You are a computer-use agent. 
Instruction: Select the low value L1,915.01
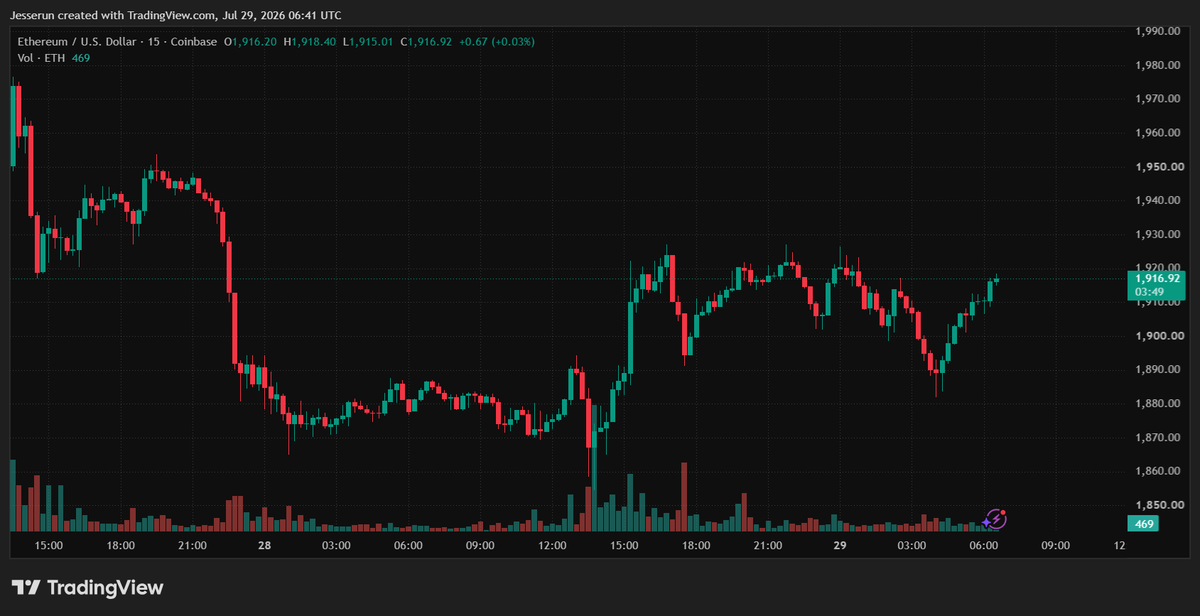click(x=369, y=41)
